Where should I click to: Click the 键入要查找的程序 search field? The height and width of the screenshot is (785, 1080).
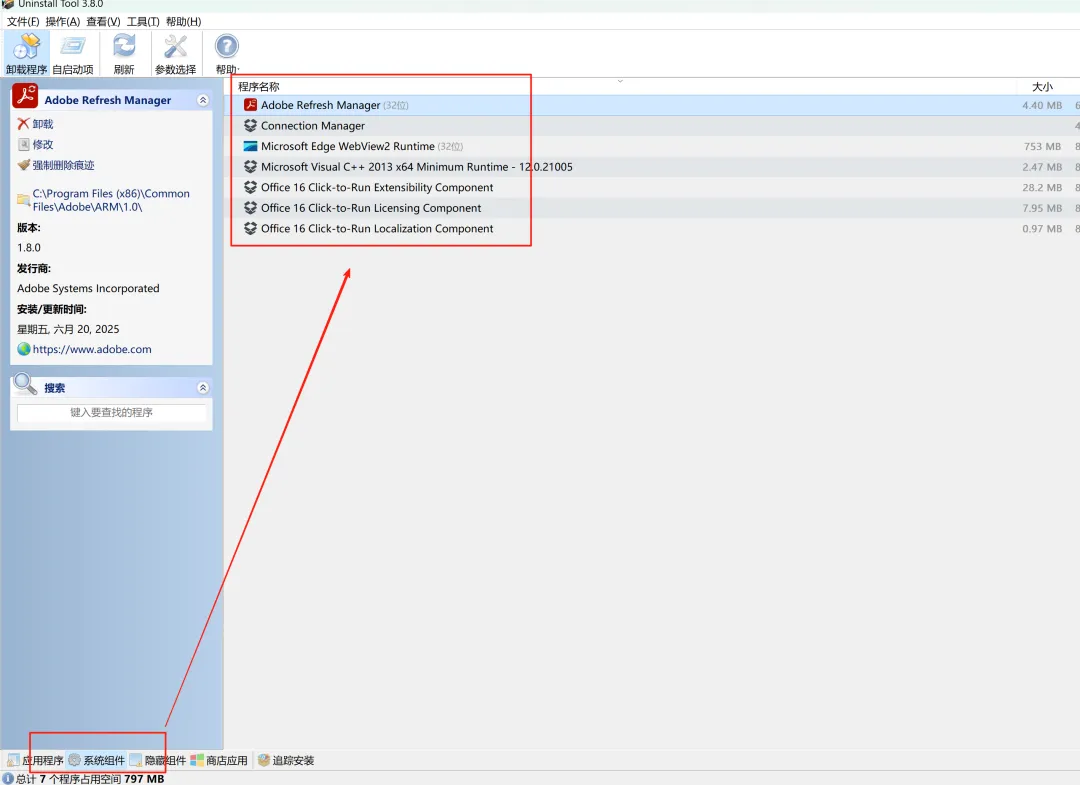click(x=112, y=412)
